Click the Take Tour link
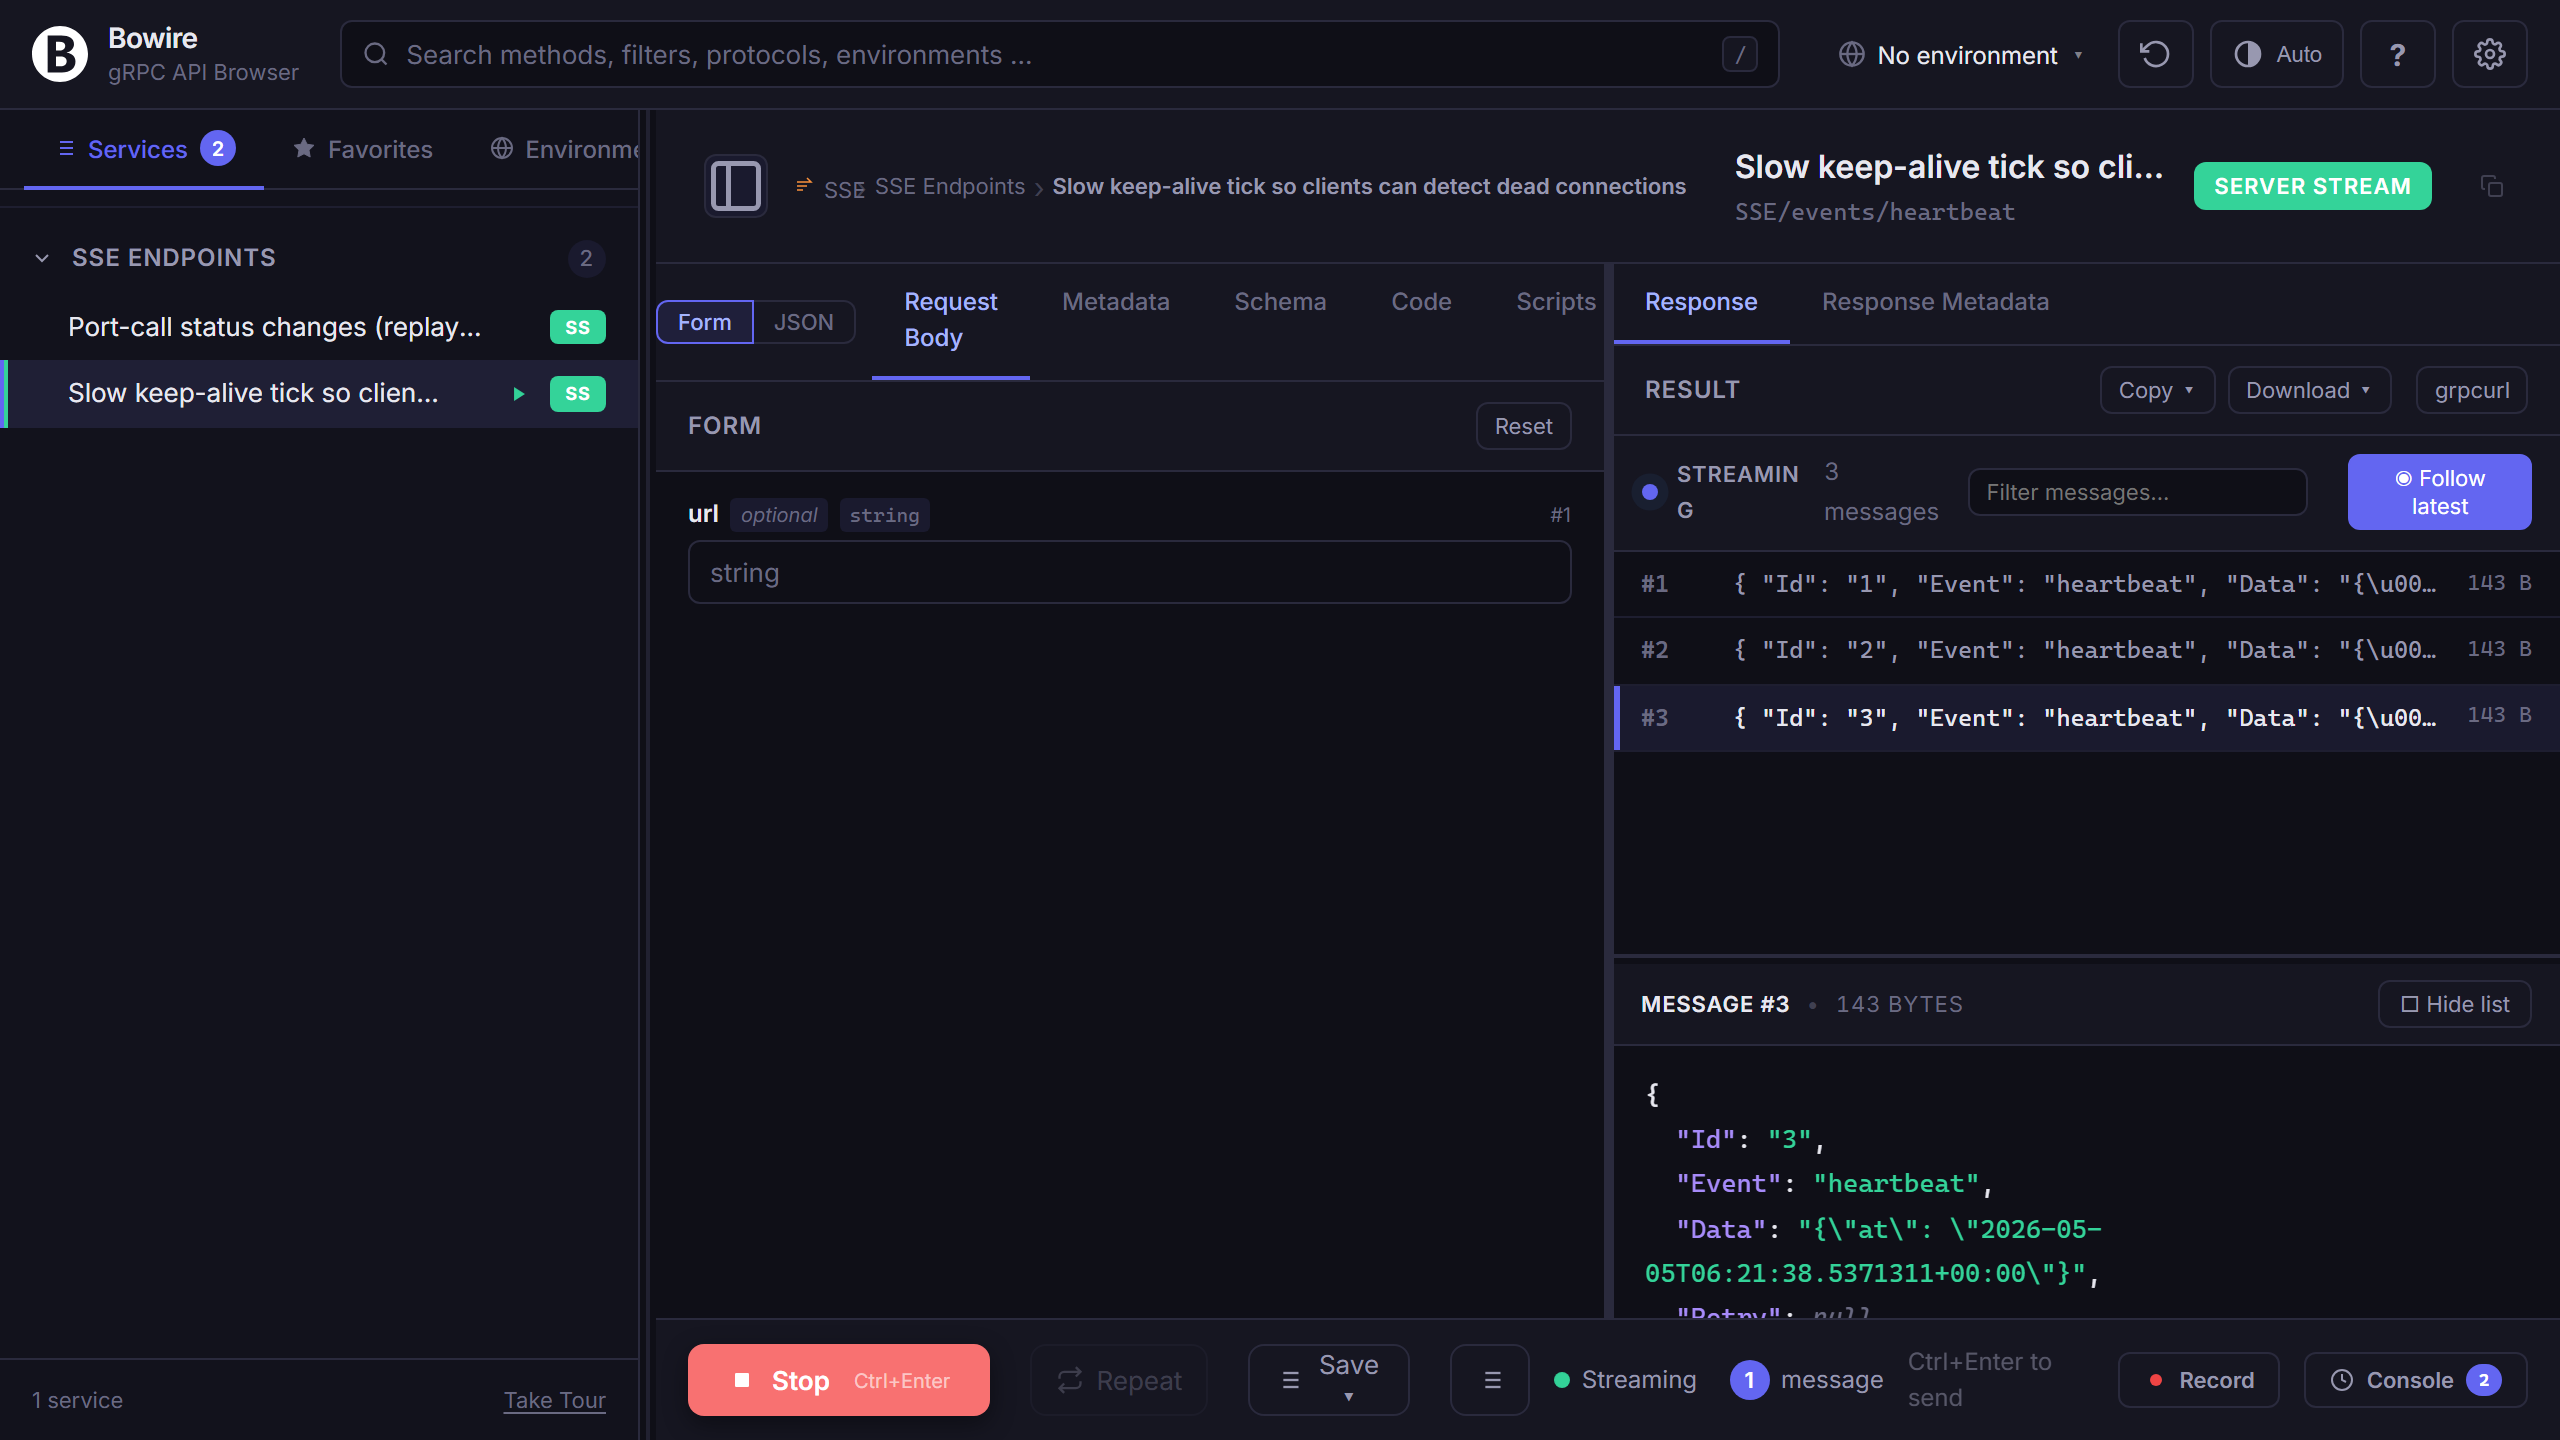The height and width of the screenshot is (1440, 2560). tap(555, 1400)
